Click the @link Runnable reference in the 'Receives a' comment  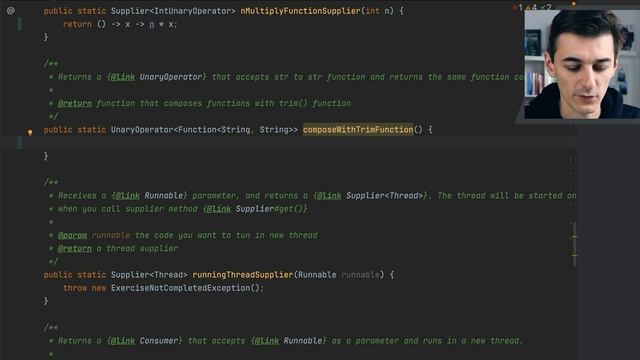[150, 196]
